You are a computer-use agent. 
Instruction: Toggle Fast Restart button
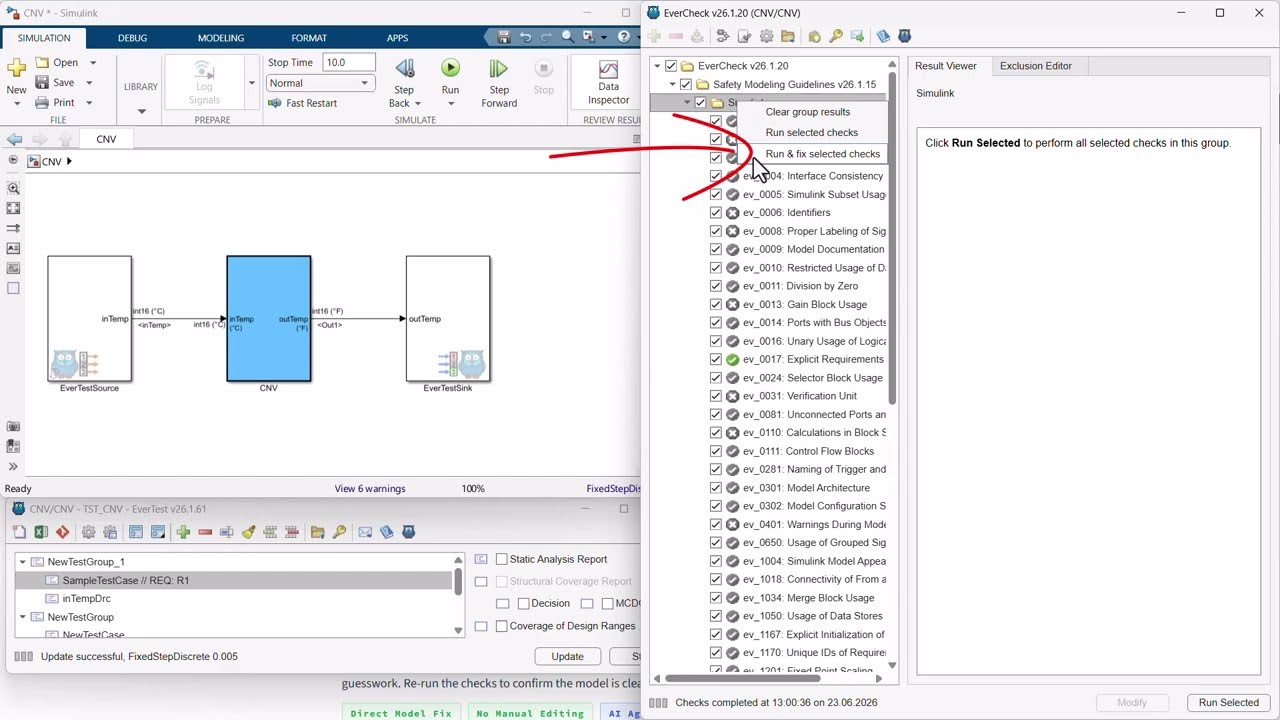303,103
